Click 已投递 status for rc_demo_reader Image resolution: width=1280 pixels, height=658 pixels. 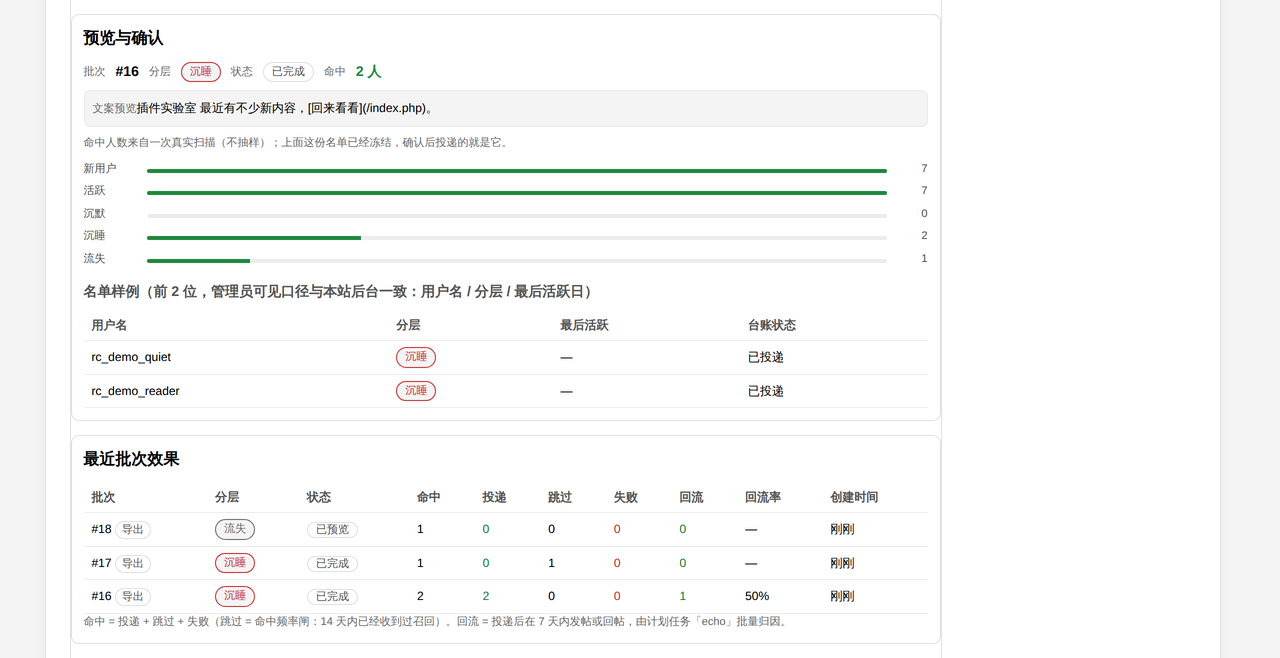pos(766,391)
